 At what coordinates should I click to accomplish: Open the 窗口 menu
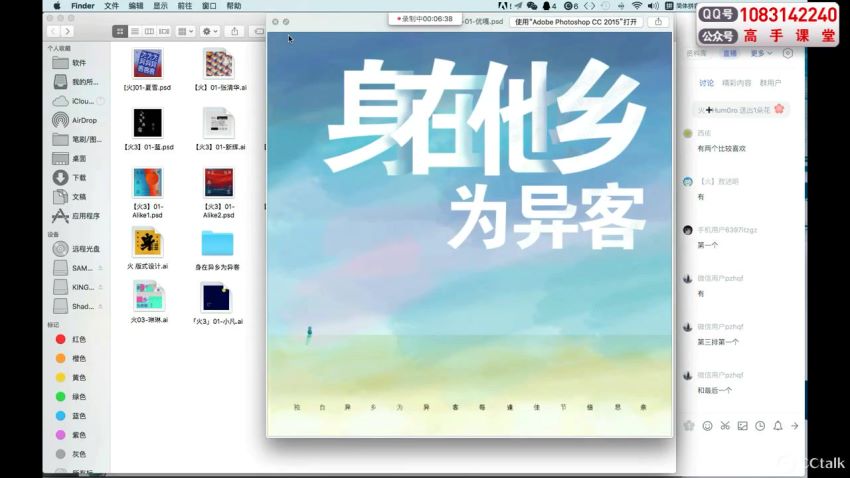[x=209, y=5]
